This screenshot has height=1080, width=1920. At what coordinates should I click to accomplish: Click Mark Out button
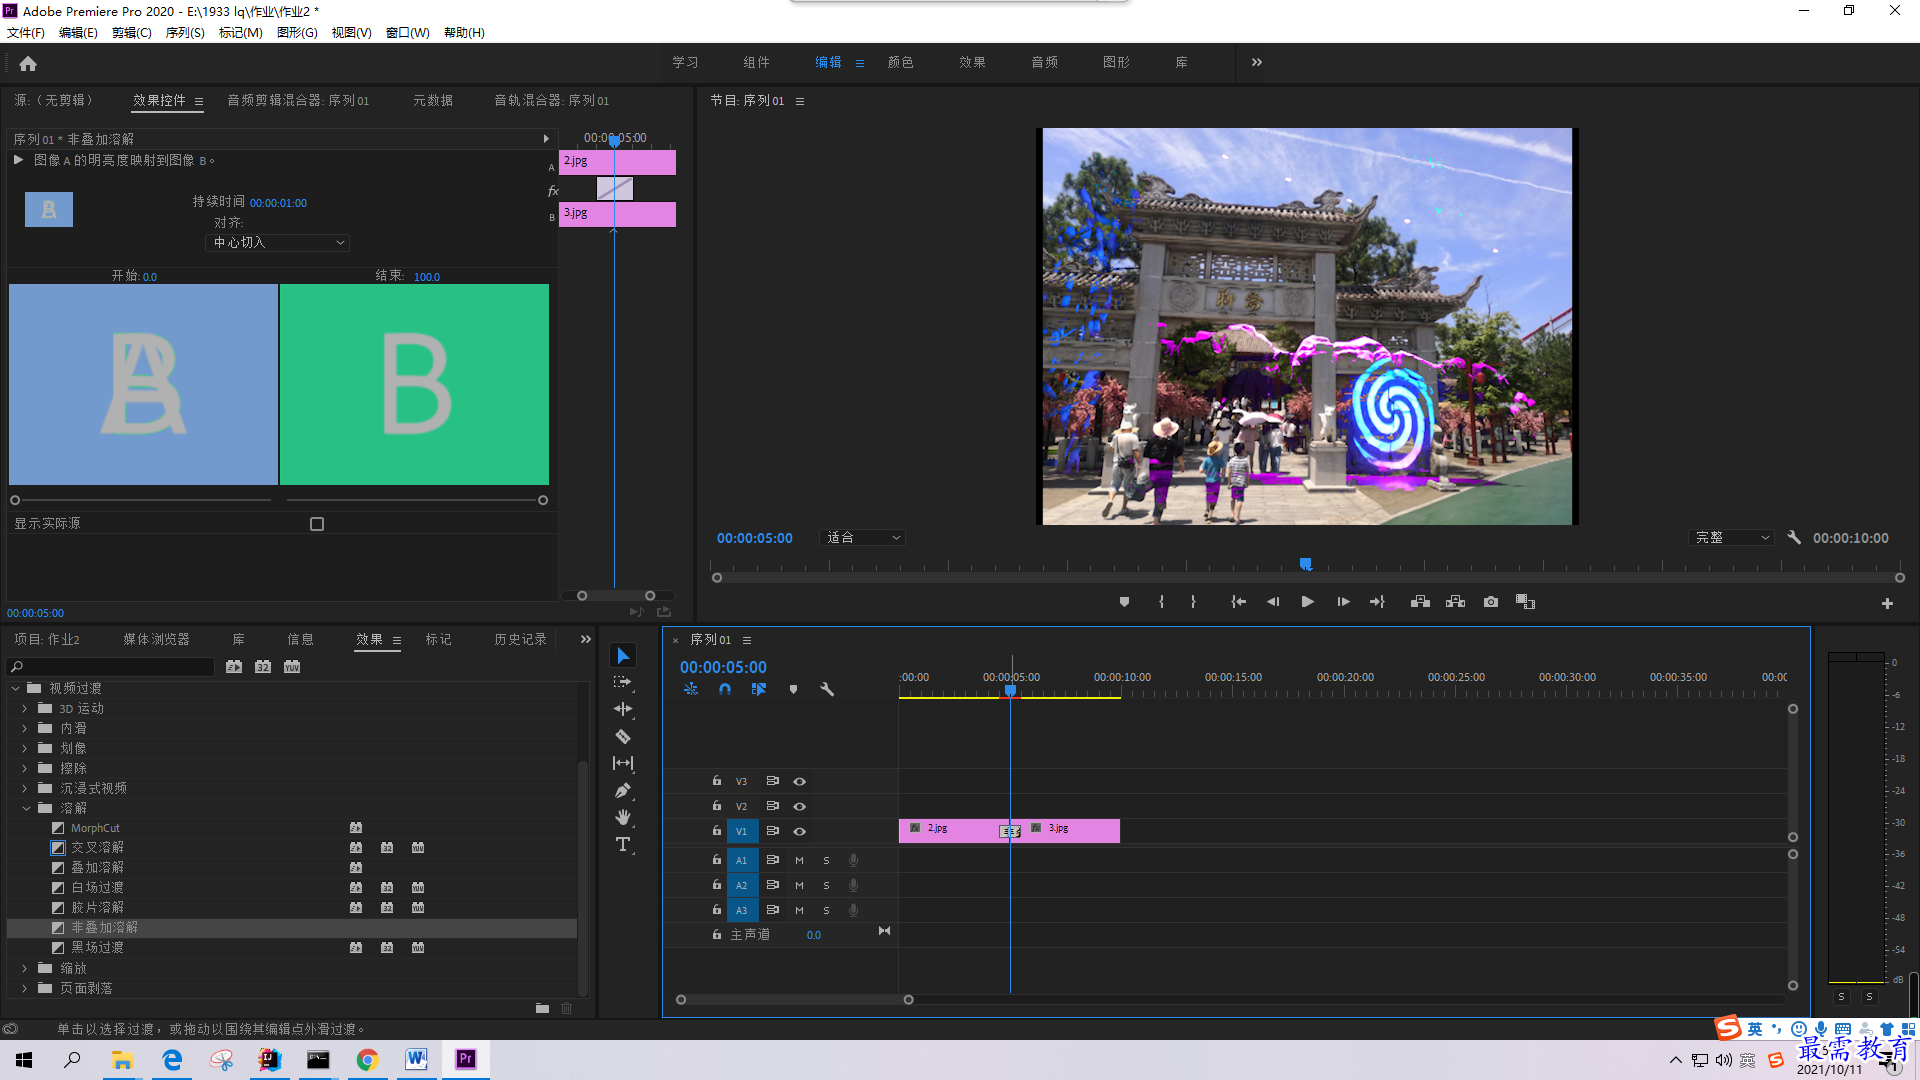pos(1193,602)
